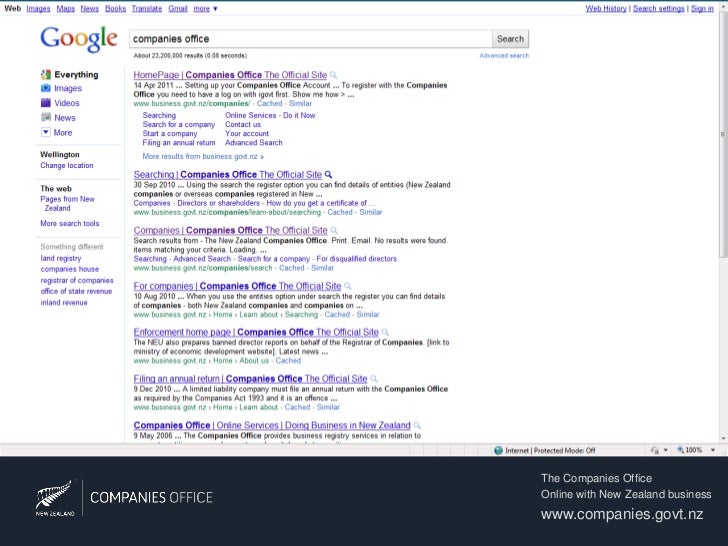Open Web History link

tap(606, 8)
